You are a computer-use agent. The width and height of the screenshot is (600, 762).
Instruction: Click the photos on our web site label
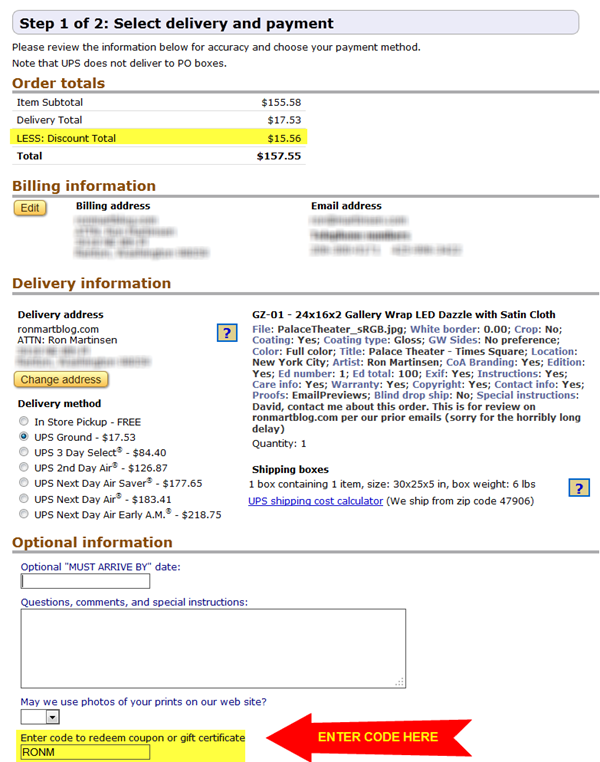(x=143, y=701)
